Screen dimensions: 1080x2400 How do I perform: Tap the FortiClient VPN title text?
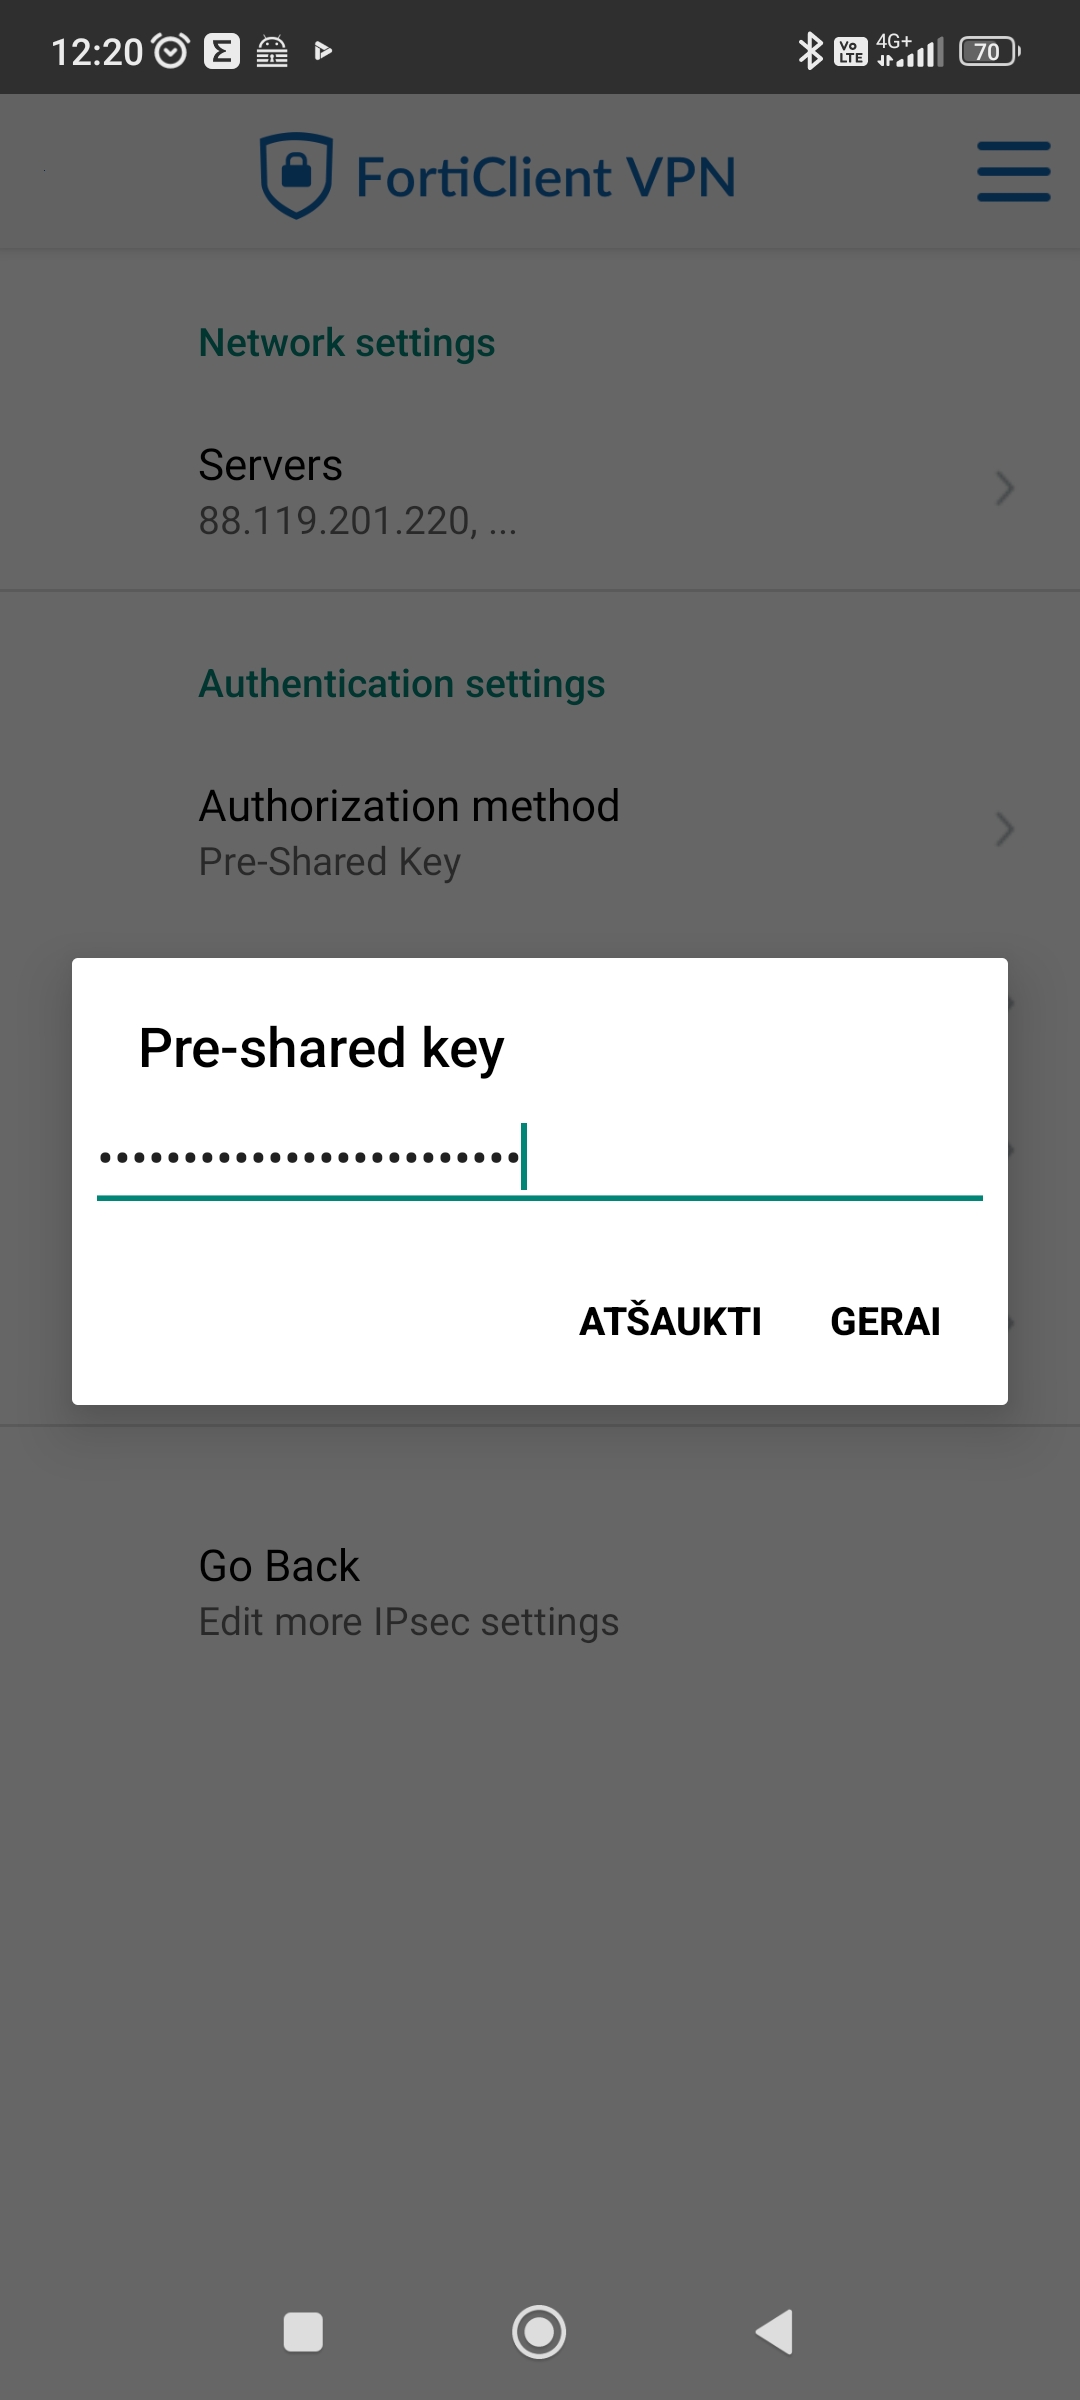[546, 177]
